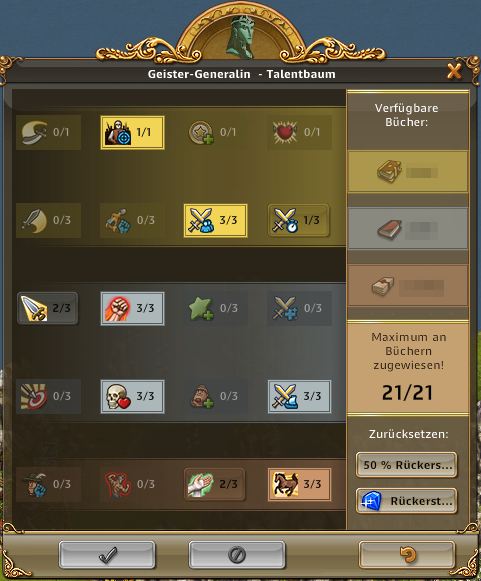Choose the swords with blue boot talent
This screenshot has width=481, height=581.
point(299,396)
